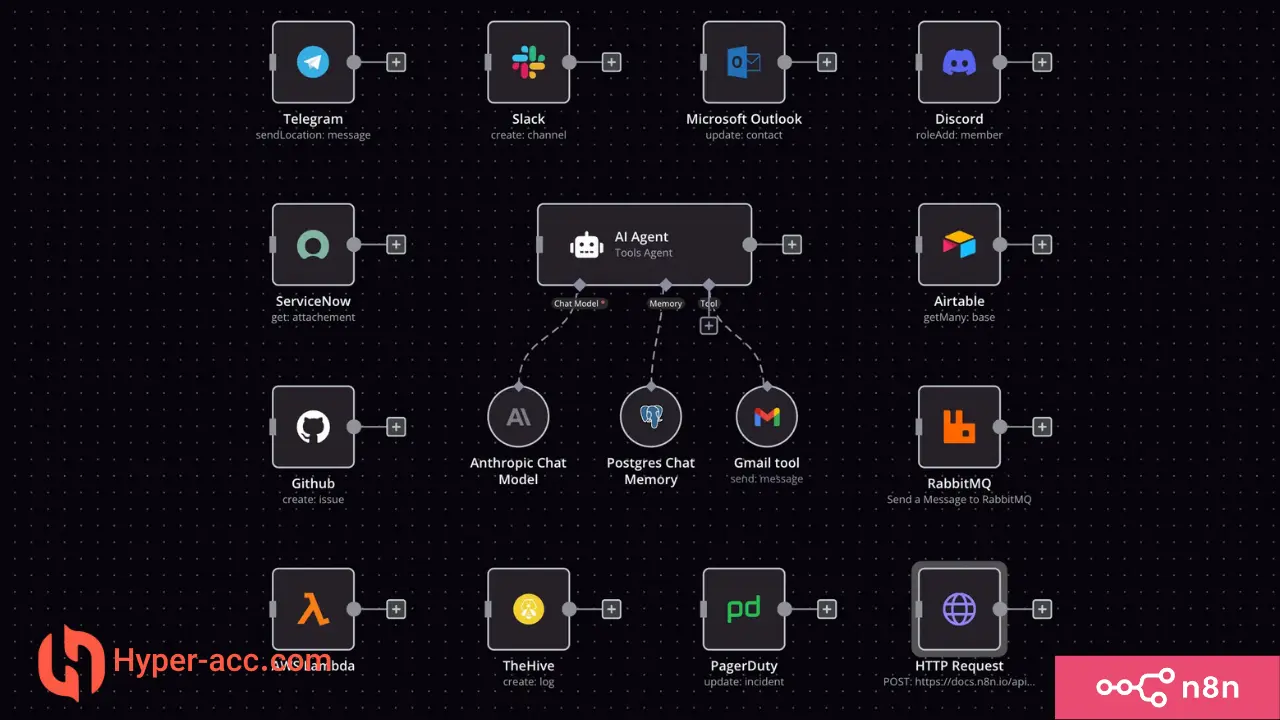Select the Discord node icon
The width and height of the screenshot is (1280, 720).
click(959, 62)
